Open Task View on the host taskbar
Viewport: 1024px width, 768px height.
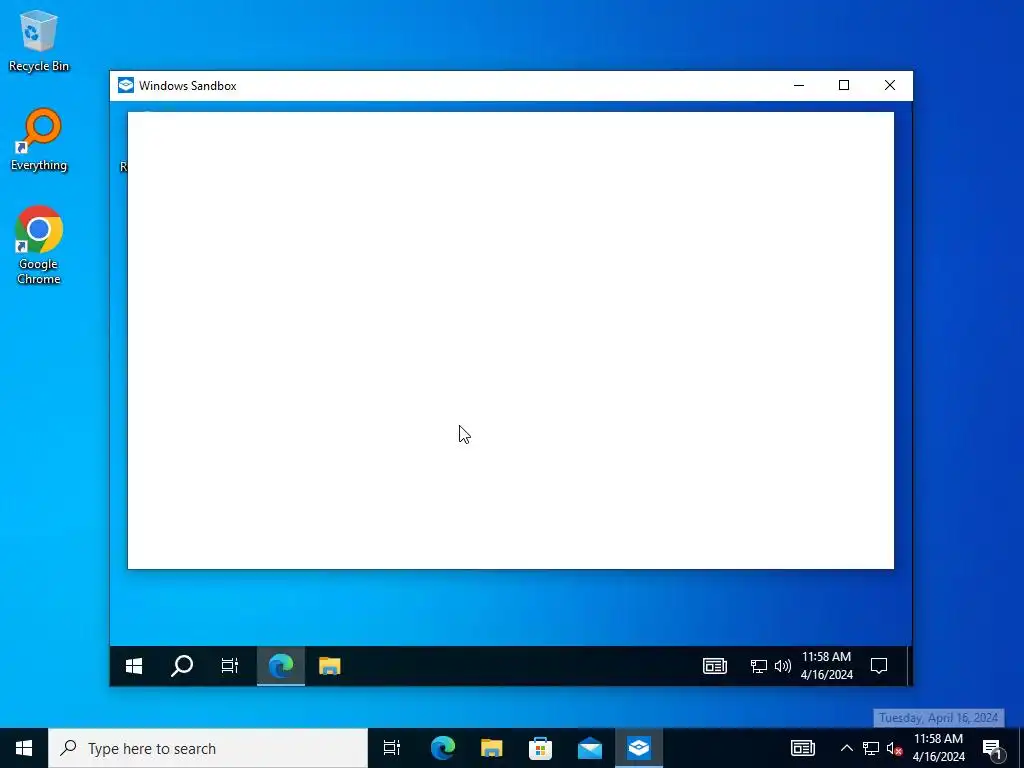pyautogui.click(x=392, y=748)
